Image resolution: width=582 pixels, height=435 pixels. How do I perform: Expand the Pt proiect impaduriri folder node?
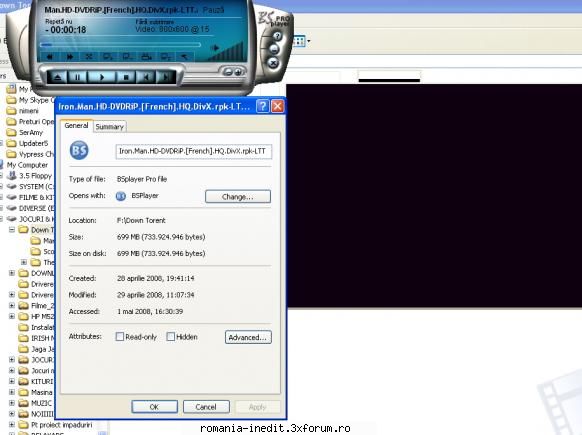tap(12, 424)
